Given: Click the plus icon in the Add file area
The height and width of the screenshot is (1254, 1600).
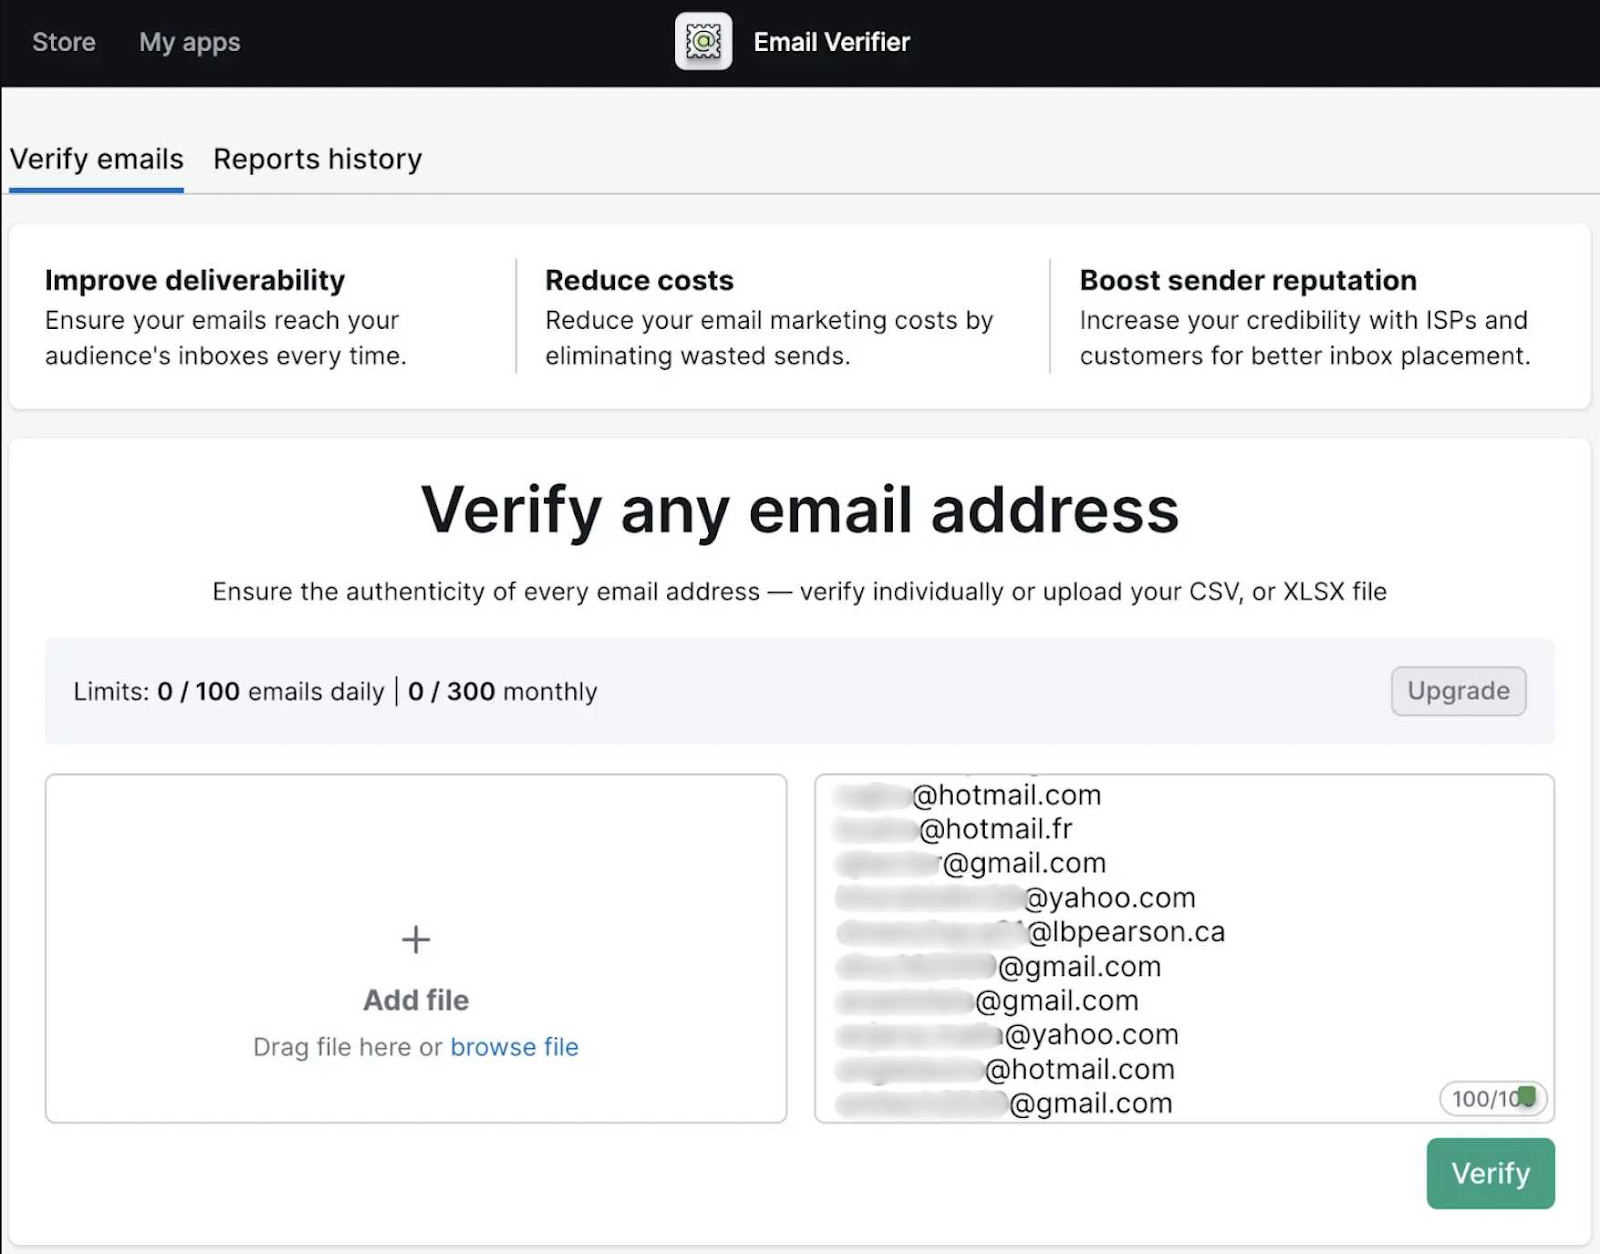Looking at the screenshot, I should point(415,938).
